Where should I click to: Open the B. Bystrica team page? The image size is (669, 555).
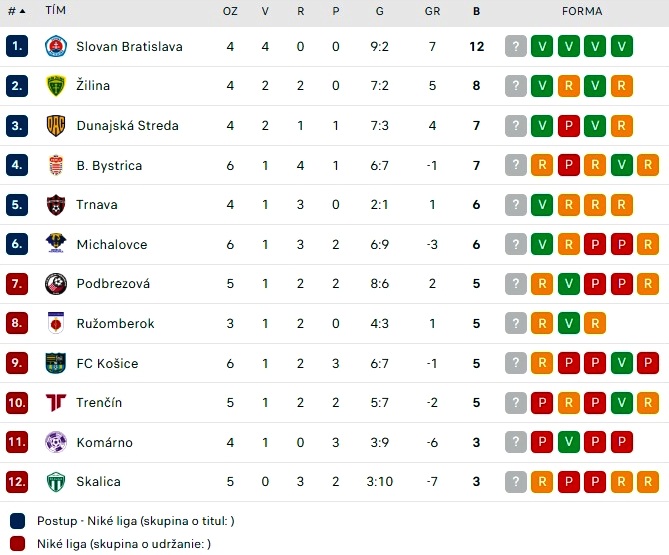tap(109, 165)
